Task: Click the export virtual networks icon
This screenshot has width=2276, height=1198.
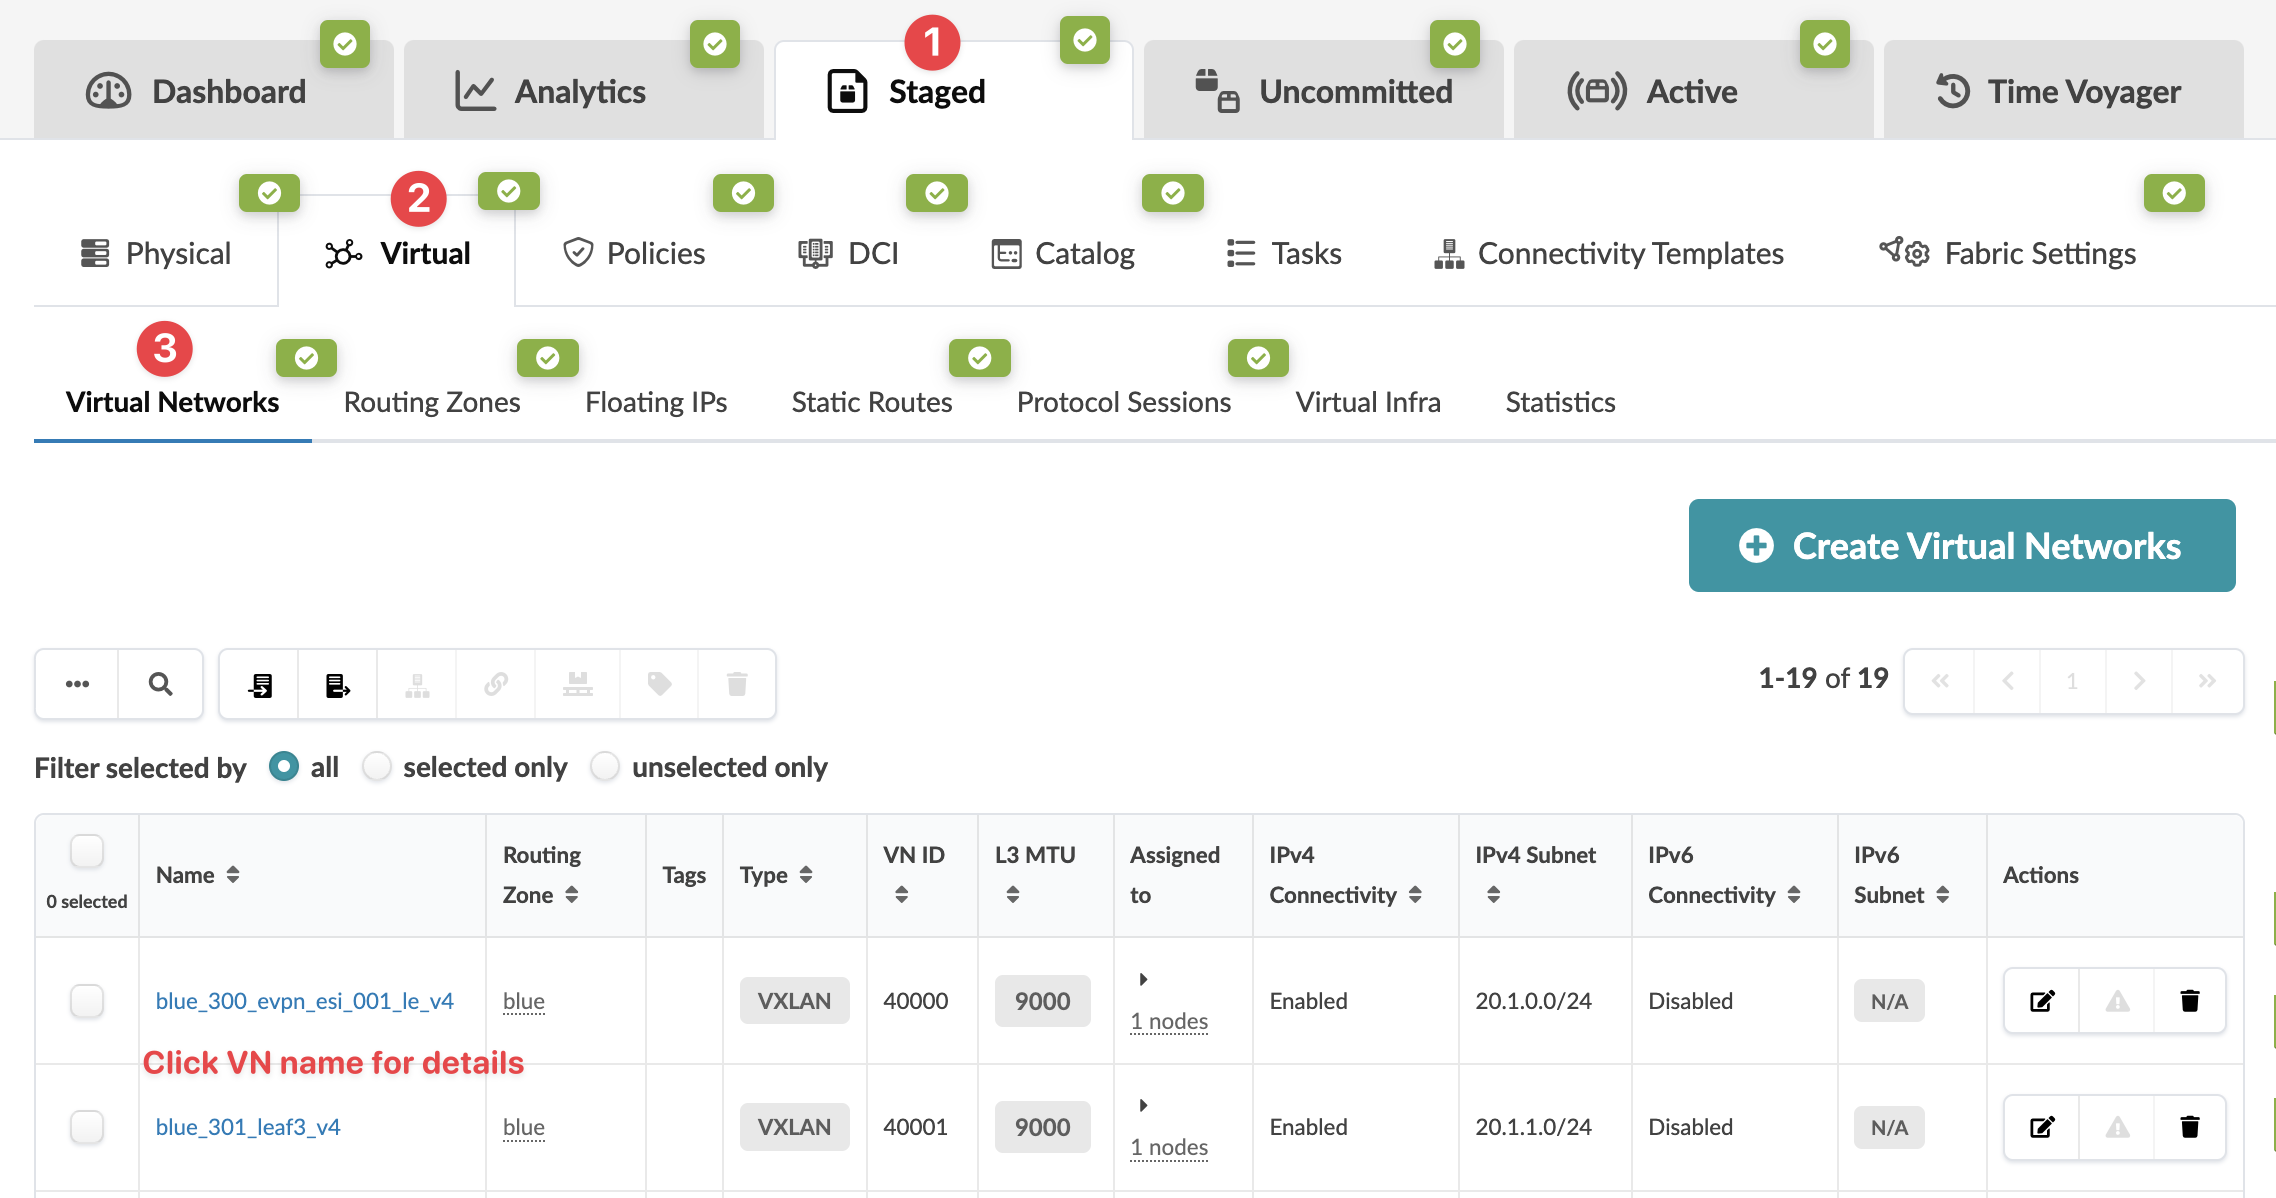Action: click(338, 684)
